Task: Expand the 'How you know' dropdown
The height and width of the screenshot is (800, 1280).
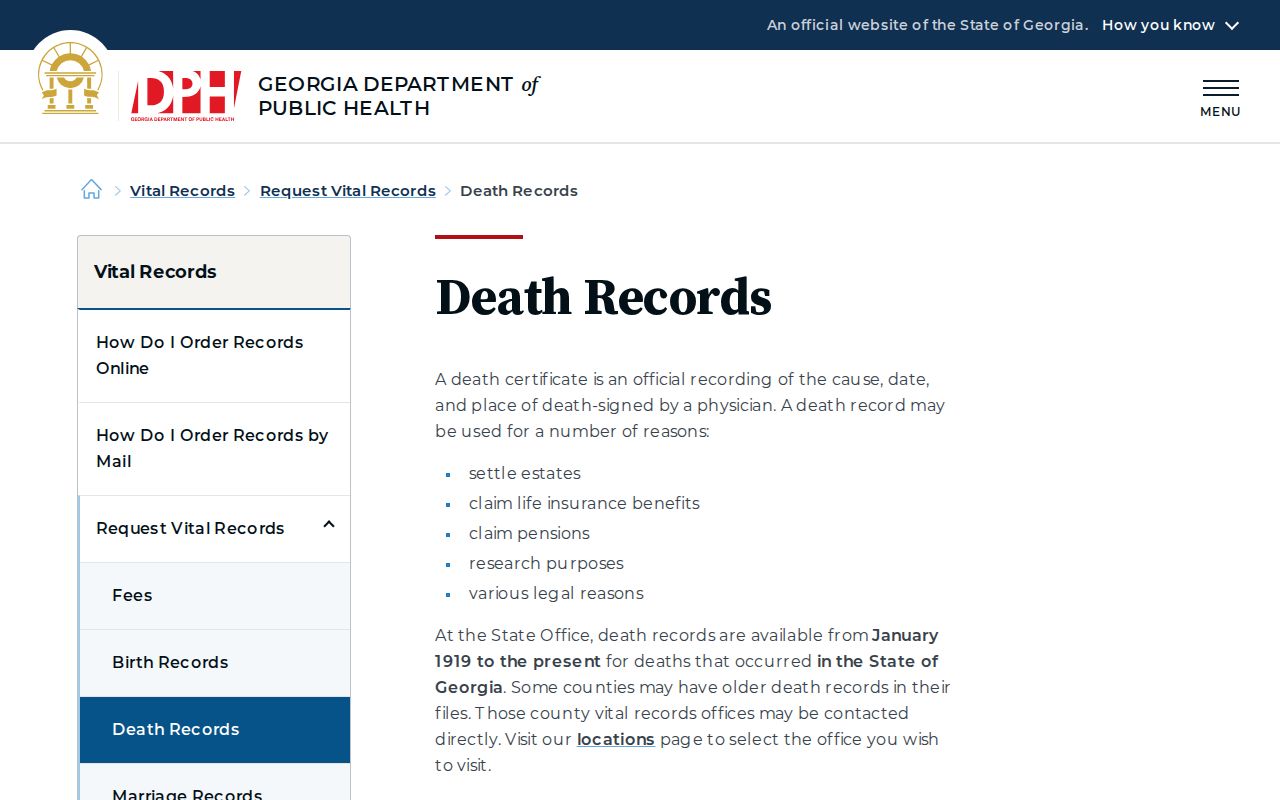Action: point(1170,25)
